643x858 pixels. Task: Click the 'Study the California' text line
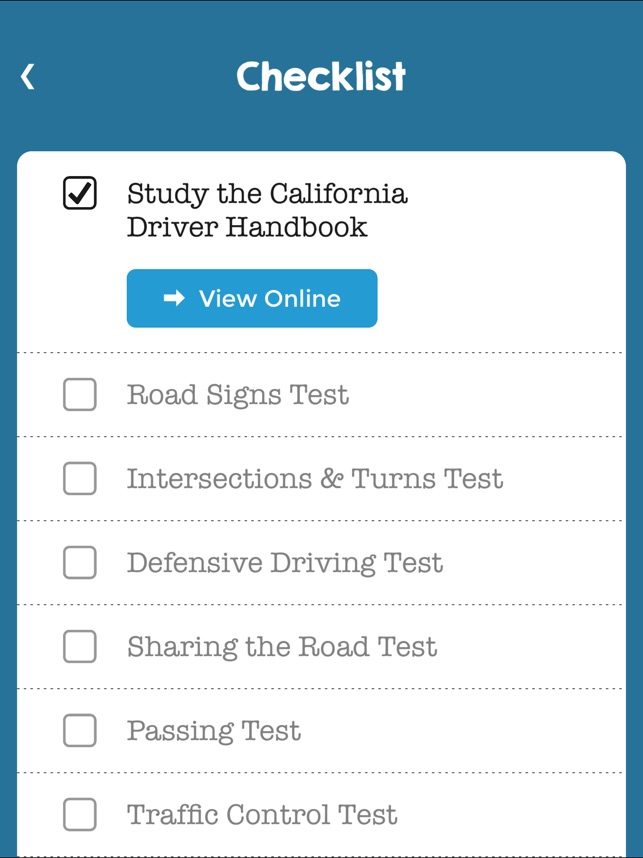pos(267,193)
